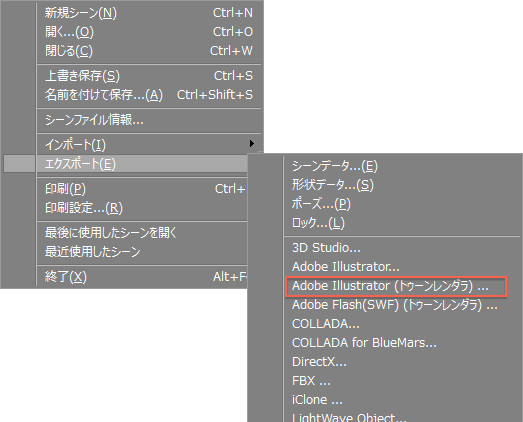The image size is (523, 422).
Task: Choose Adobe Flash(SWF) (トゥーンレンダラ) export
Action: coord(402,305)
